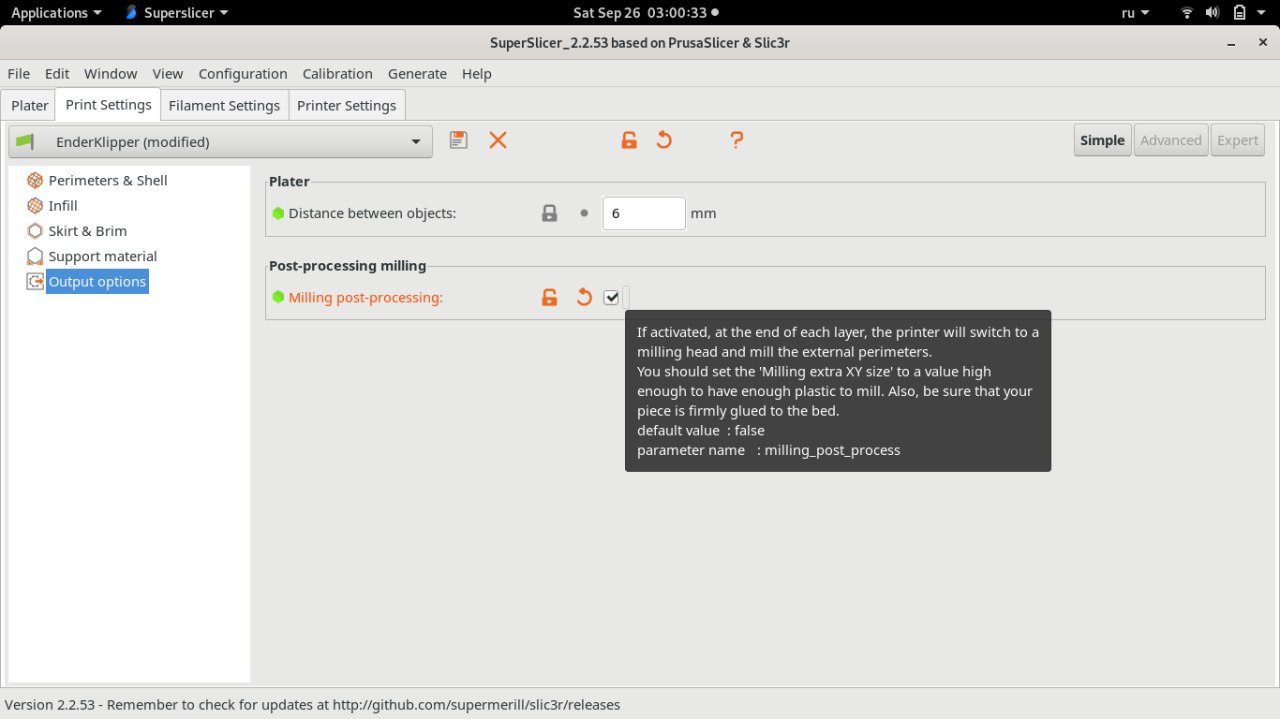Click the grey dot next to distance field
Screen dimensions: 1280x719
click(584, 213)
